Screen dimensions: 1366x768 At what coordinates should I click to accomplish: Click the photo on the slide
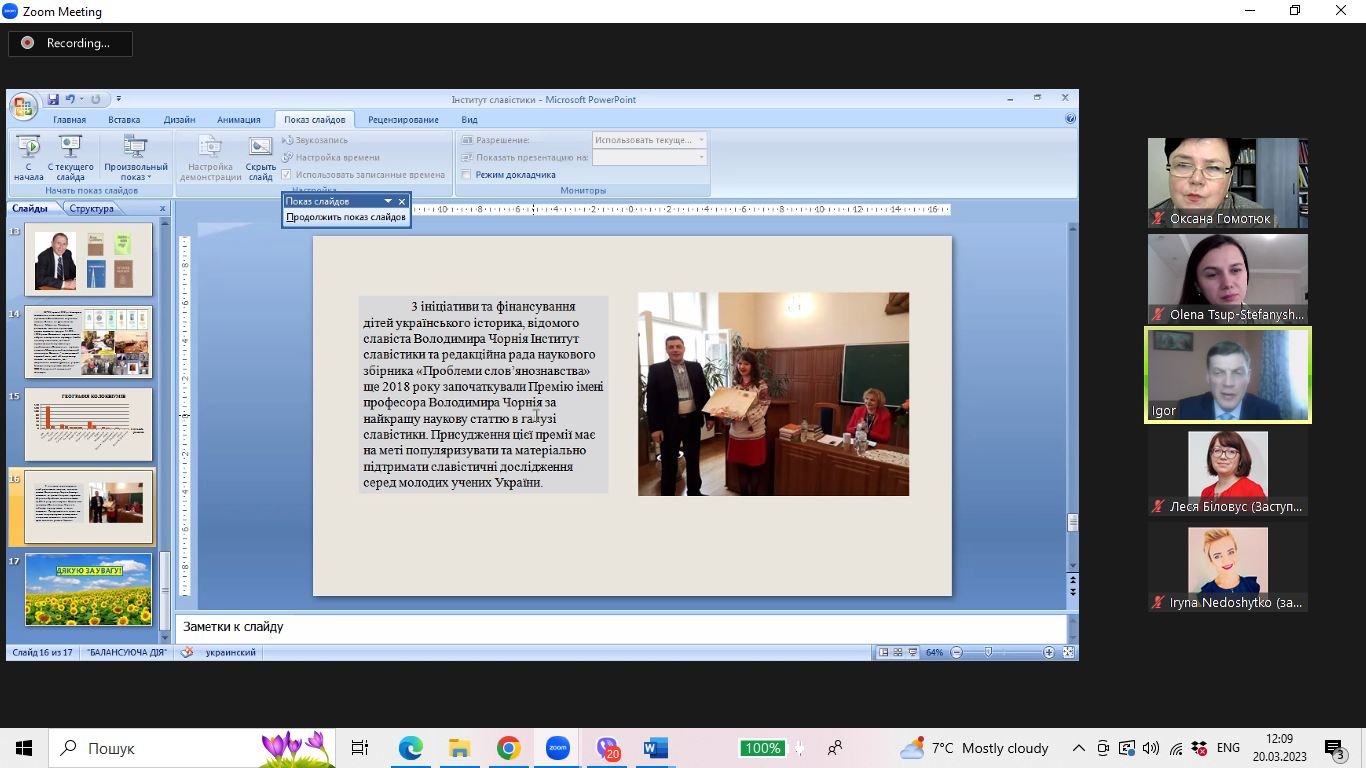773,394
